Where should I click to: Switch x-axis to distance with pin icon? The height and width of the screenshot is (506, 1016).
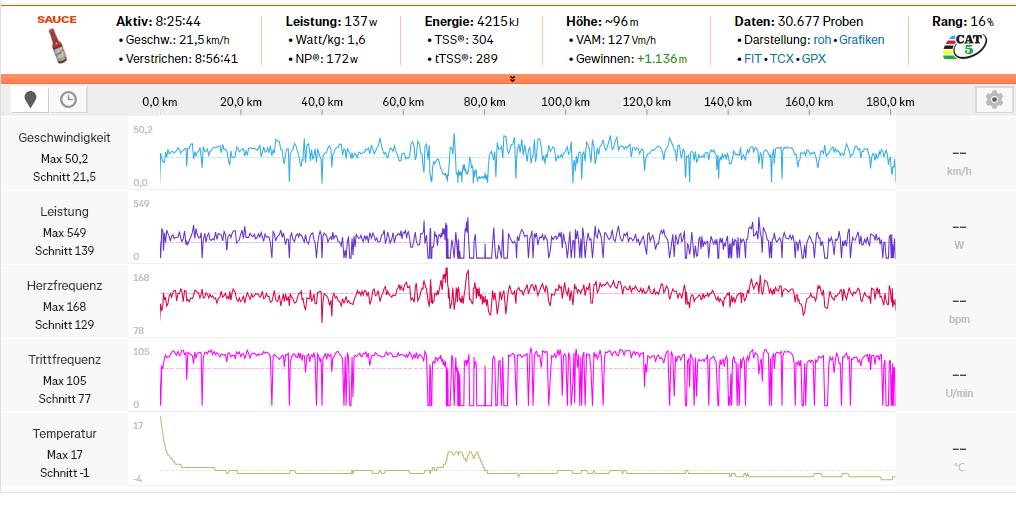click(x=31, y=99)
